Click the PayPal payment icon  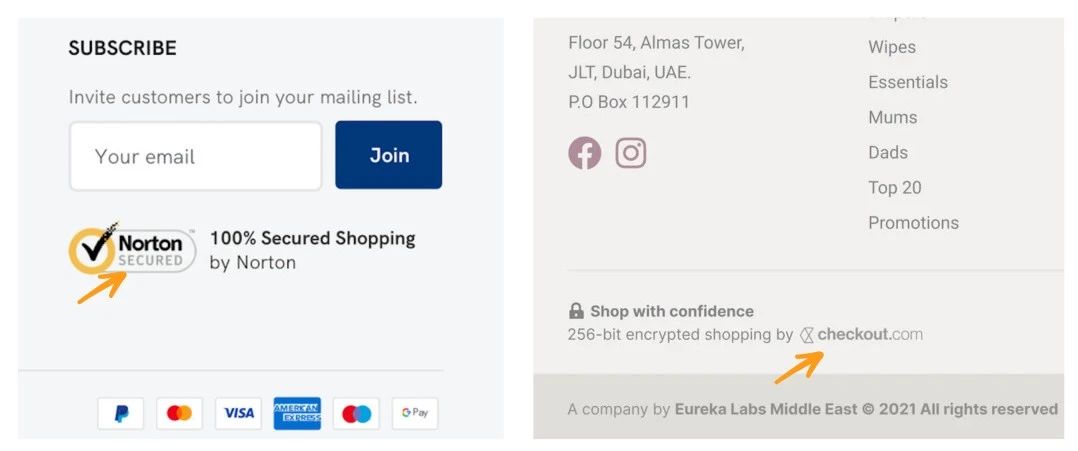121,413
